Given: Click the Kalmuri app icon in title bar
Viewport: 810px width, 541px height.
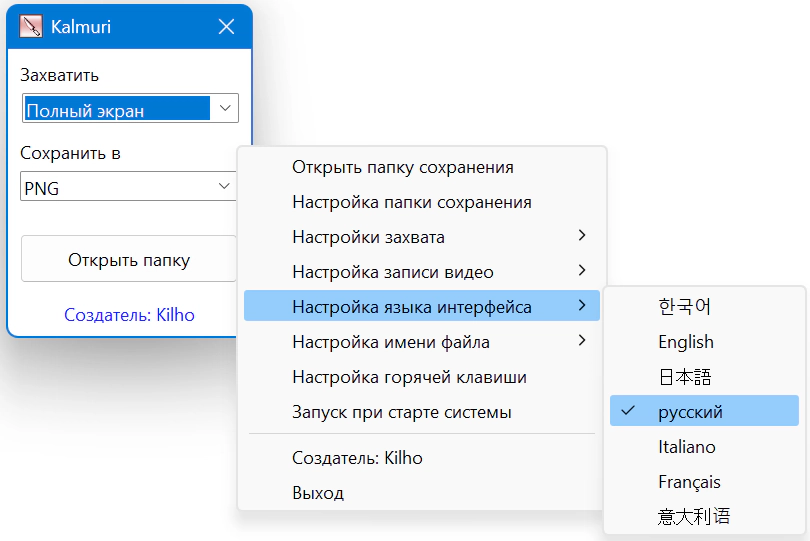Looking at the screenshot, I should click(x=32, y=27).
